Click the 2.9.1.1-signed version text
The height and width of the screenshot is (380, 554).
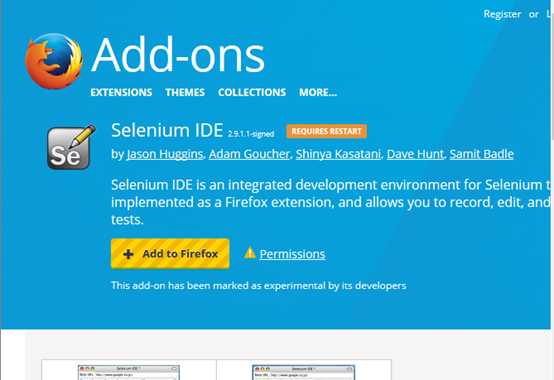point(251,134)
